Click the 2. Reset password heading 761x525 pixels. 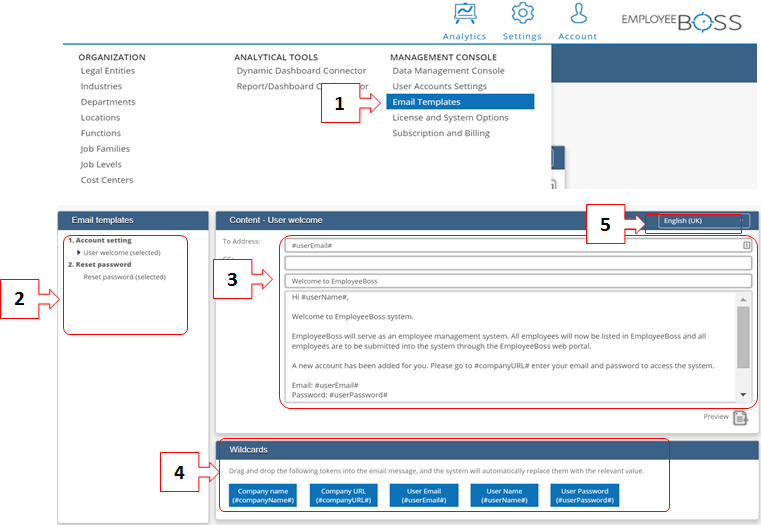coord(99,264)
